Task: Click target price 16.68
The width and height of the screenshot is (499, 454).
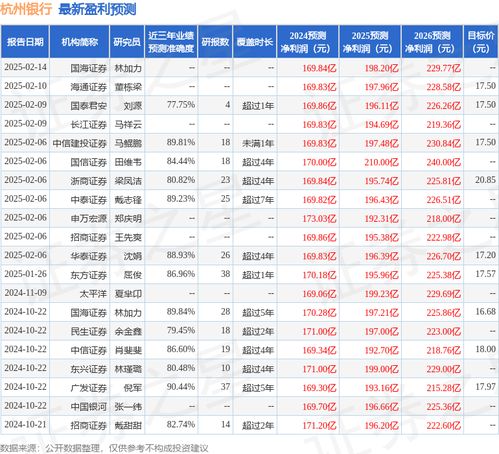Action: [485, 312]
